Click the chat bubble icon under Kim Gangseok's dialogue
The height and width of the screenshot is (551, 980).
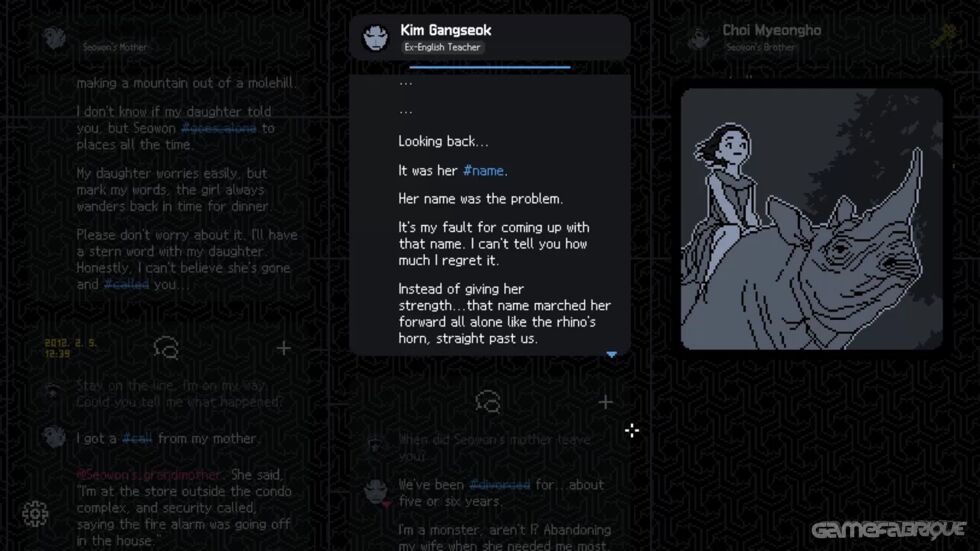[x=488, y=402]
